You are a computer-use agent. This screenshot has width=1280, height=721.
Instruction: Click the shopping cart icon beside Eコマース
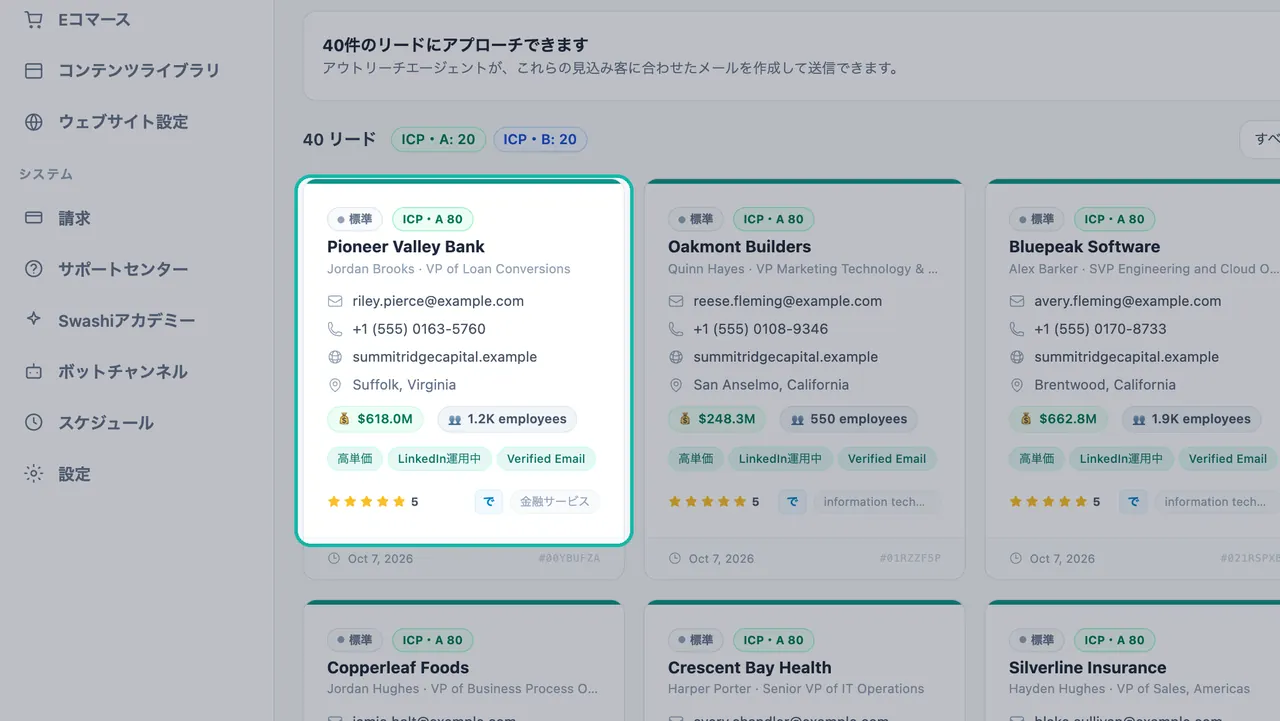coord(34,19)
